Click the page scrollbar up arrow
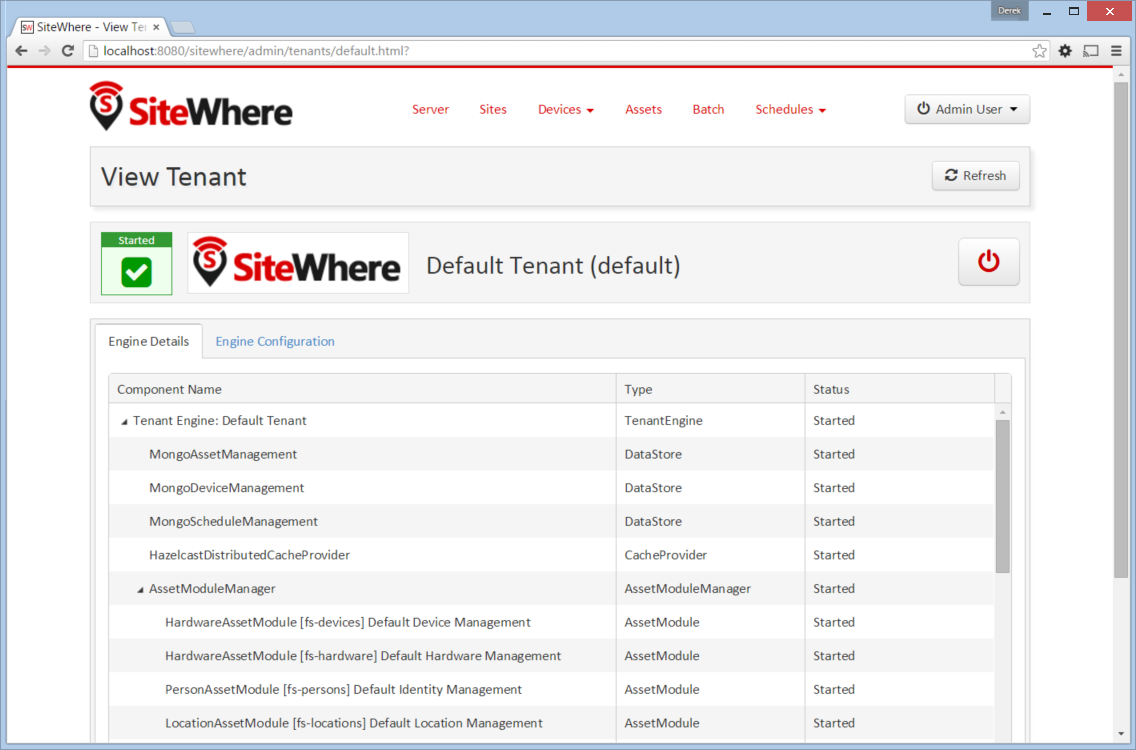Screen dimensions: 1136x750 1121,75
